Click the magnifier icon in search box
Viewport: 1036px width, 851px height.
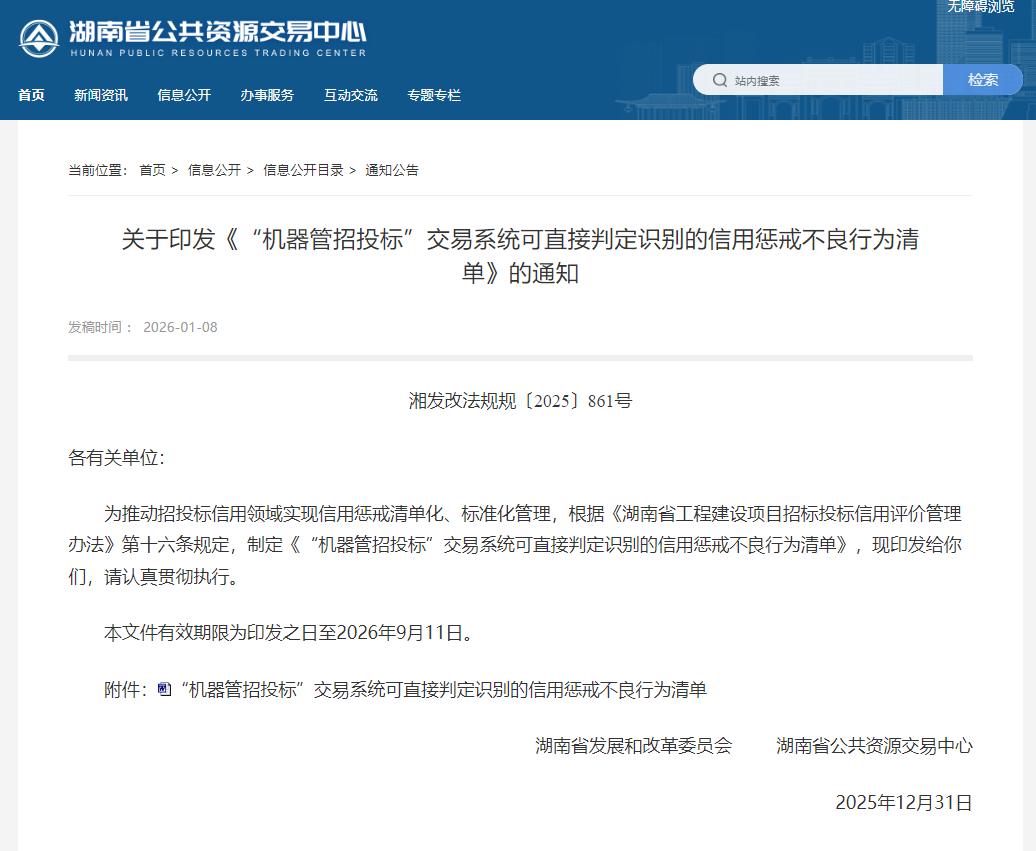pyautogui.click(x=718, y=80)
